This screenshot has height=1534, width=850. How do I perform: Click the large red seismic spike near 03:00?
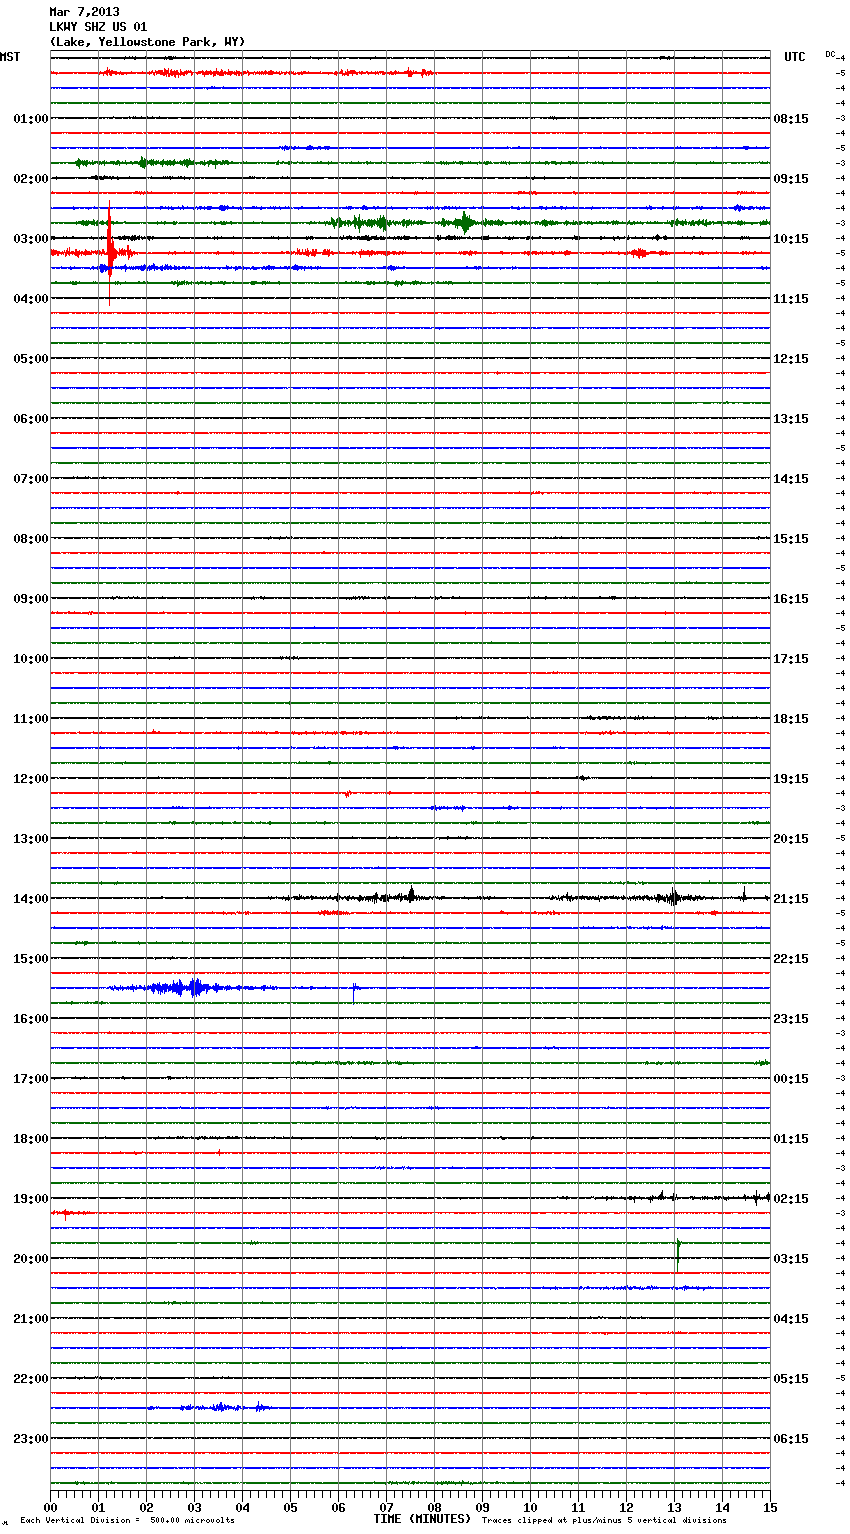(110, 252)
